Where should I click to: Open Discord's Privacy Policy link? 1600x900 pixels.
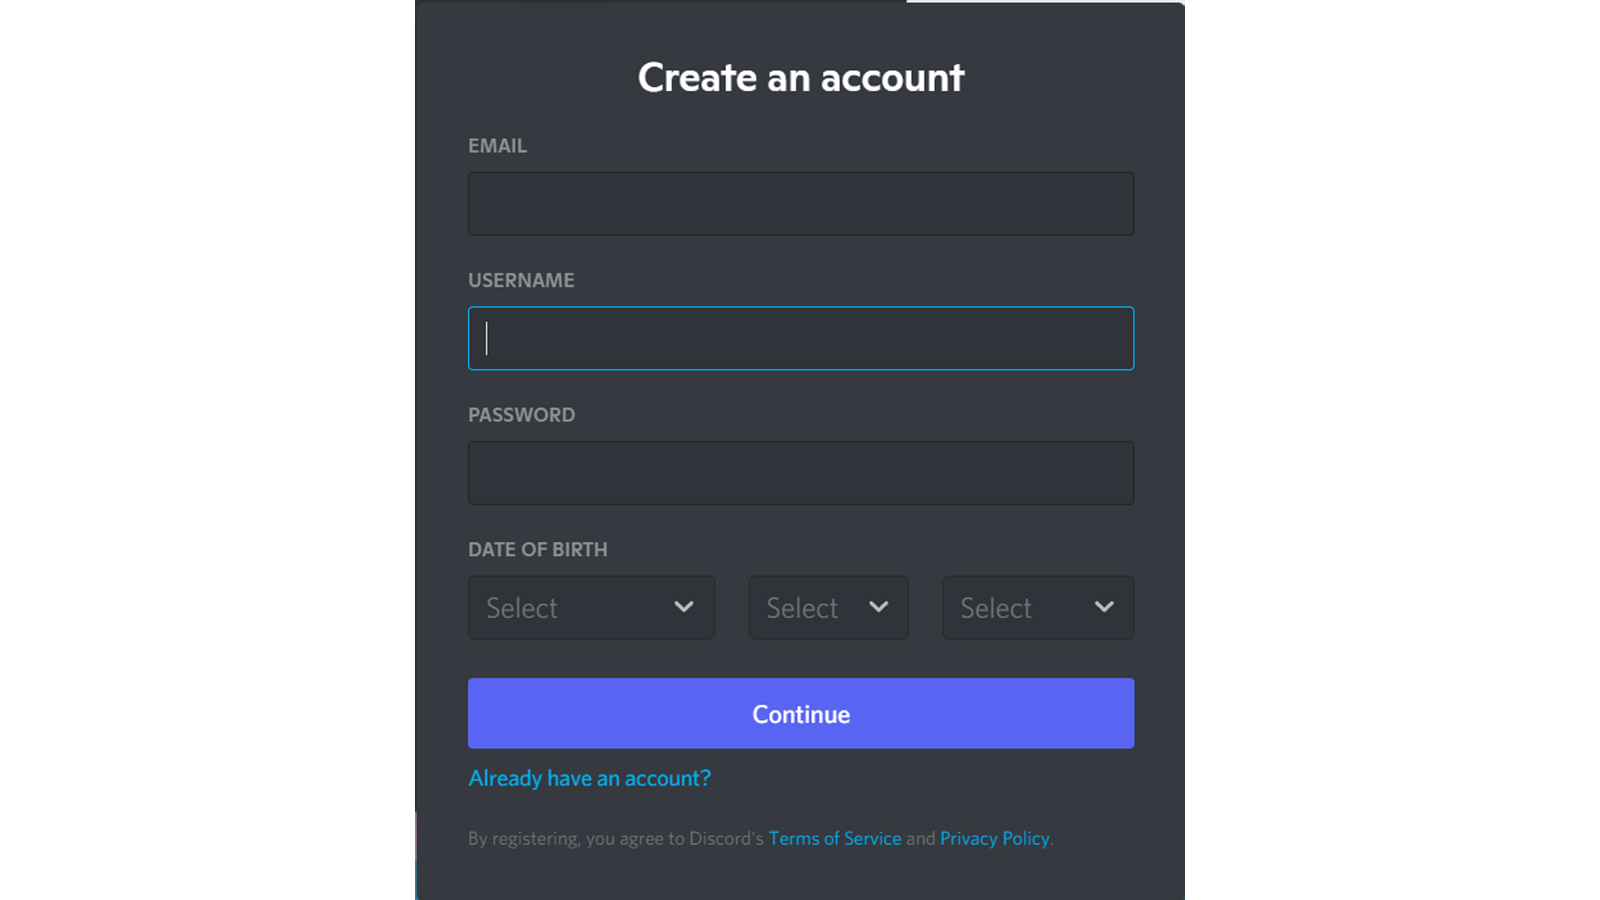pyautogui.click(x=994, y=838)
